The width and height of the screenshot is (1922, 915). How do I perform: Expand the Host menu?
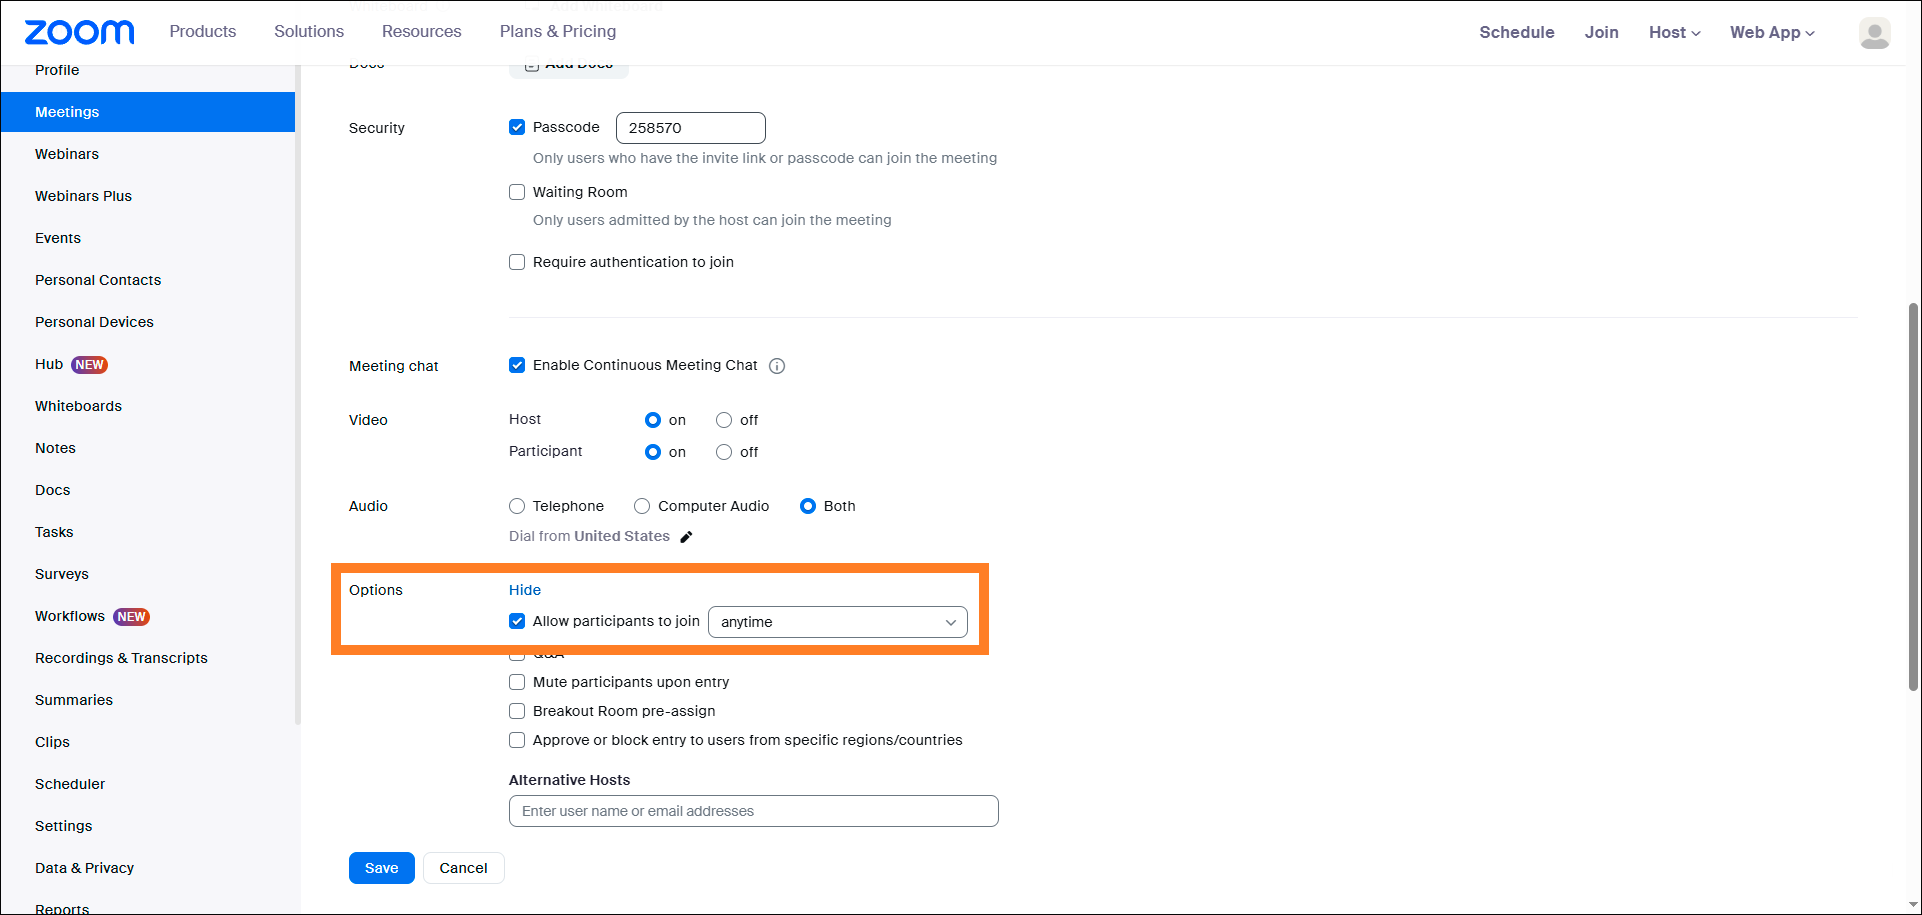[1674, 32]
